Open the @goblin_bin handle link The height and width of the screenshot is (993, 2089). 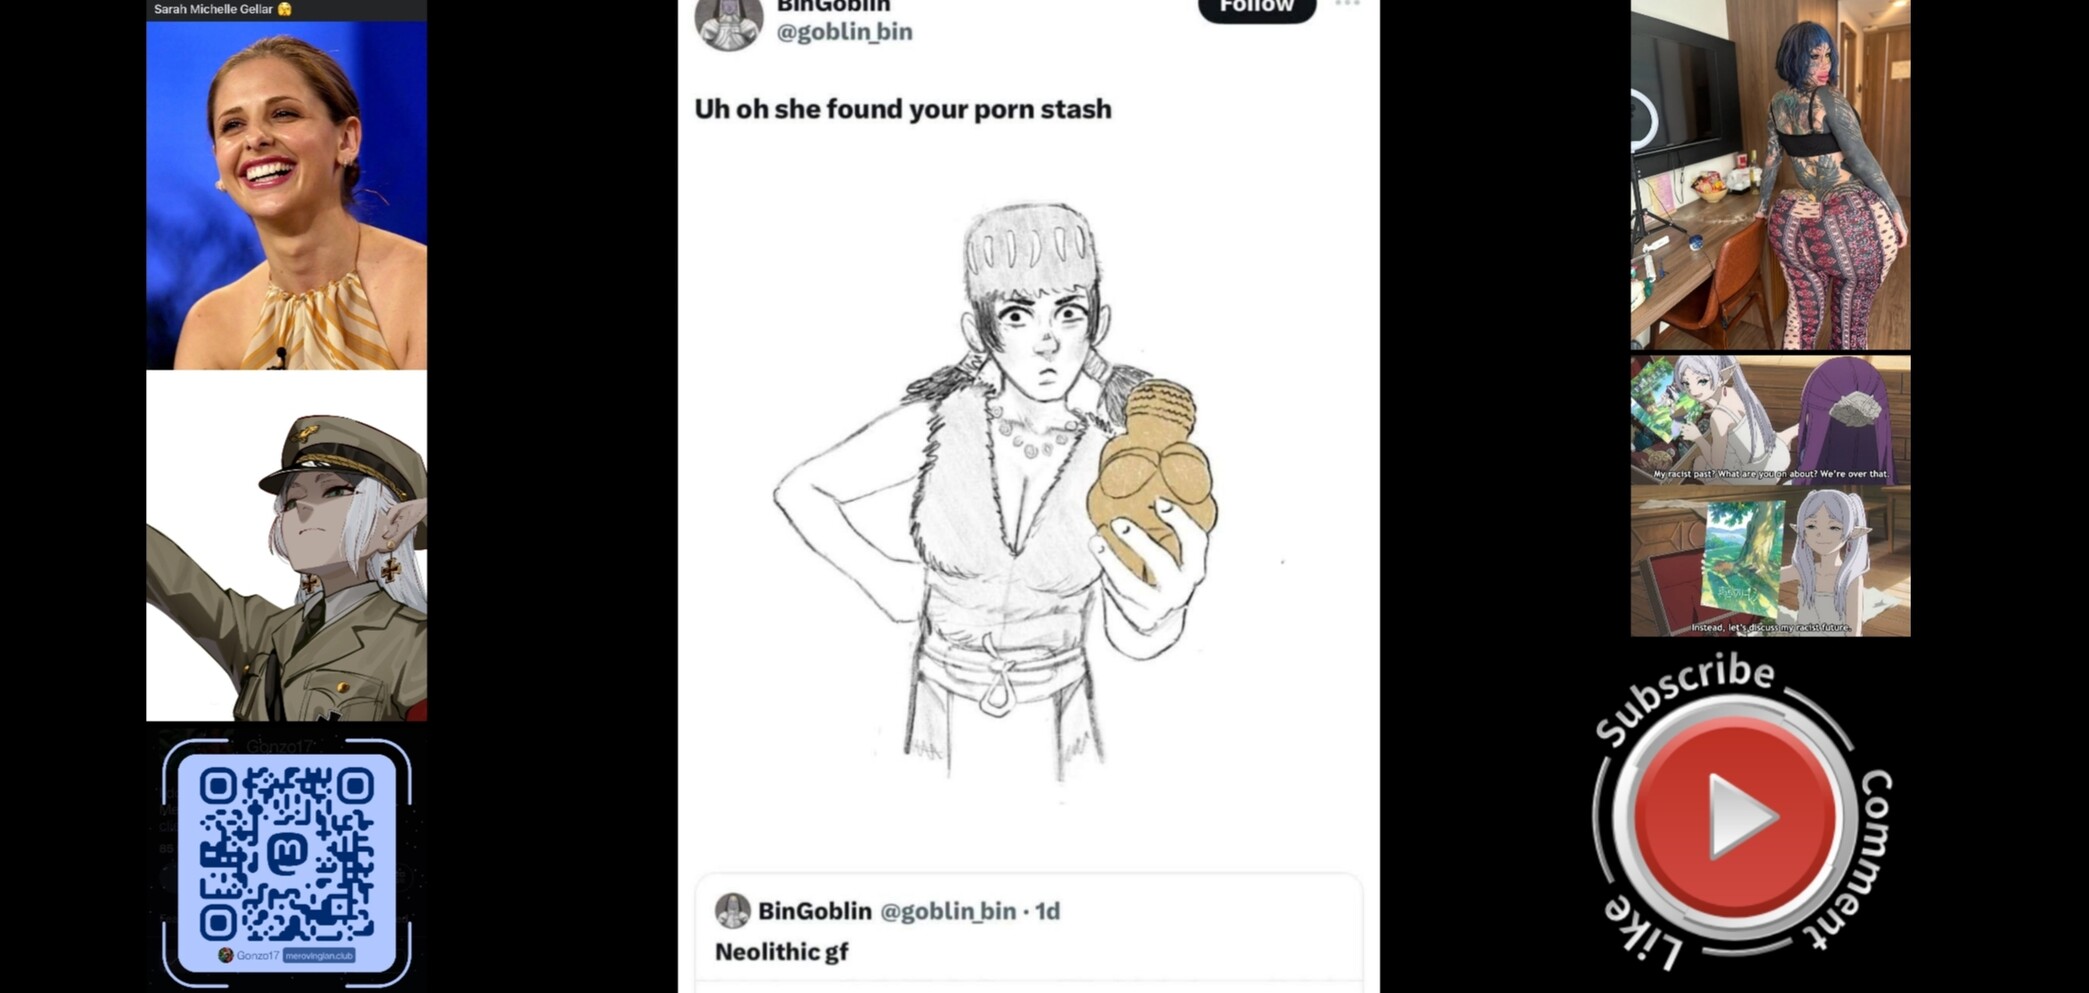coord(844,32)
